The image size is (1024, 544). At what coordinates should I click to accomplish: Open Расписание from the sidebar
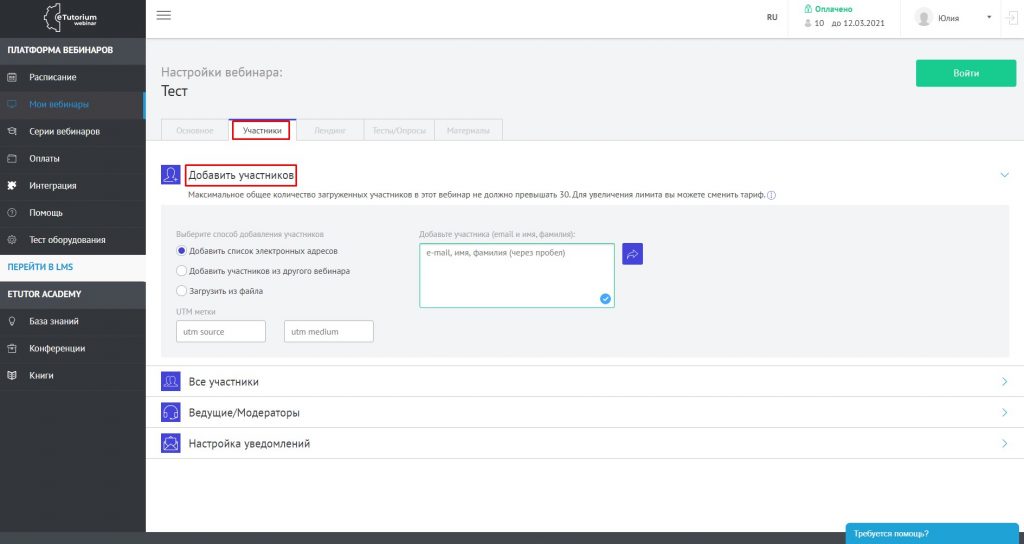point(52,77)
